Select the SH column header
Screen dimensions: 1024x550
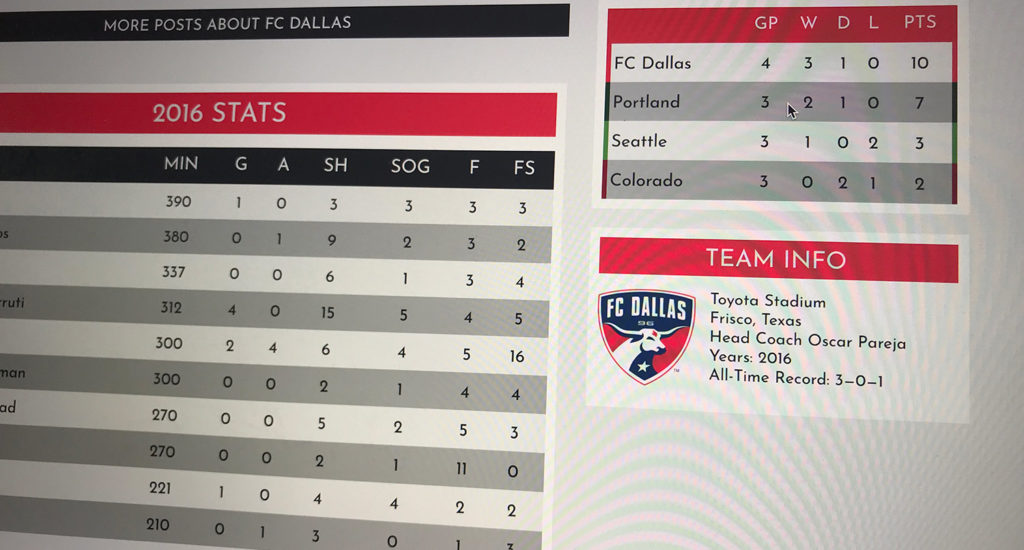[335, 165]
